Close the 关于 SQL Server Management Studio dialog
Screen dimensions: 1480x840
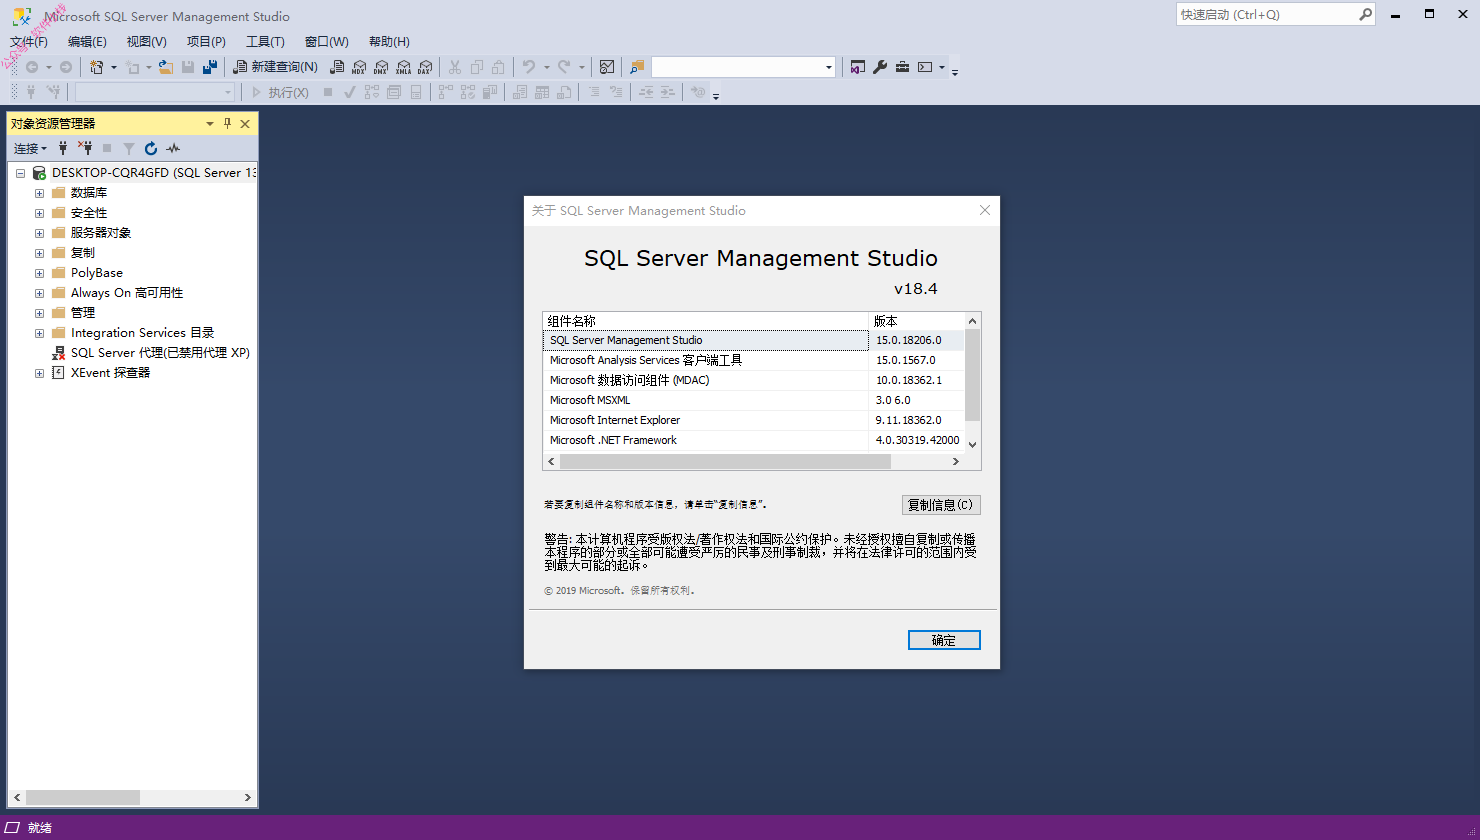(985, 210)
